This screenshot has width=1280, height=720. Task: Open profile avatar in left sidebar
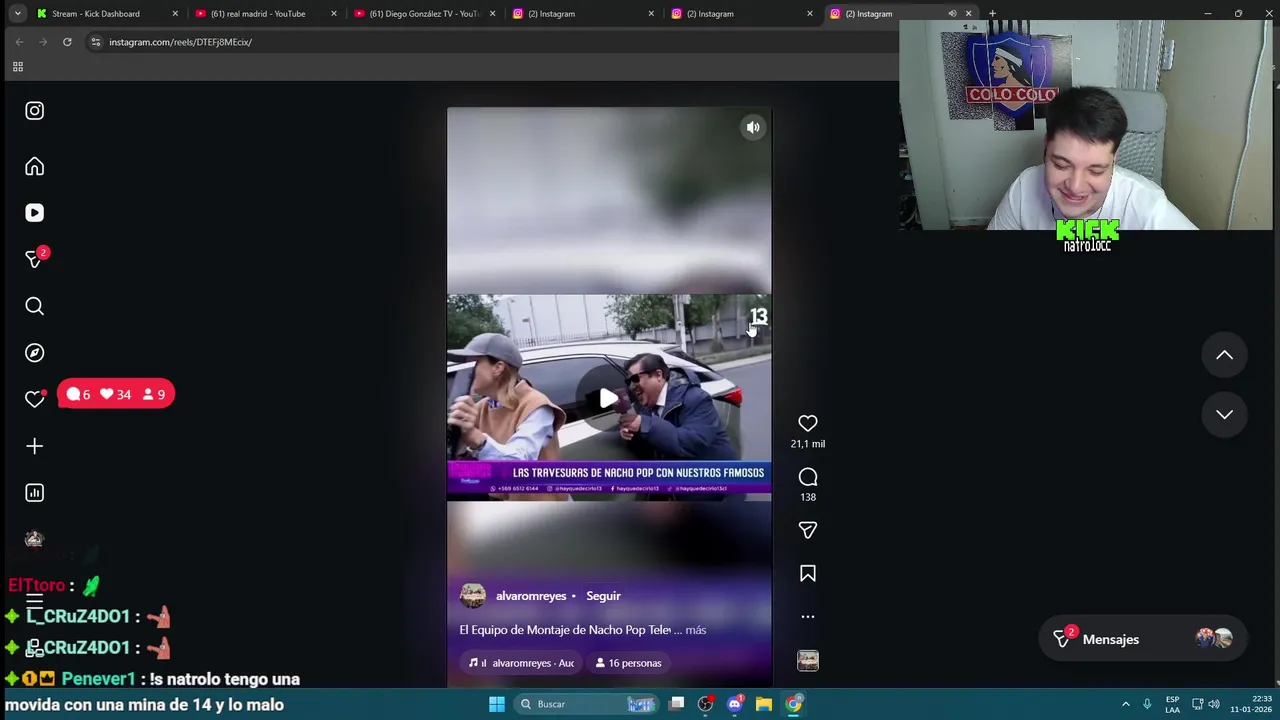click(35, 540)
